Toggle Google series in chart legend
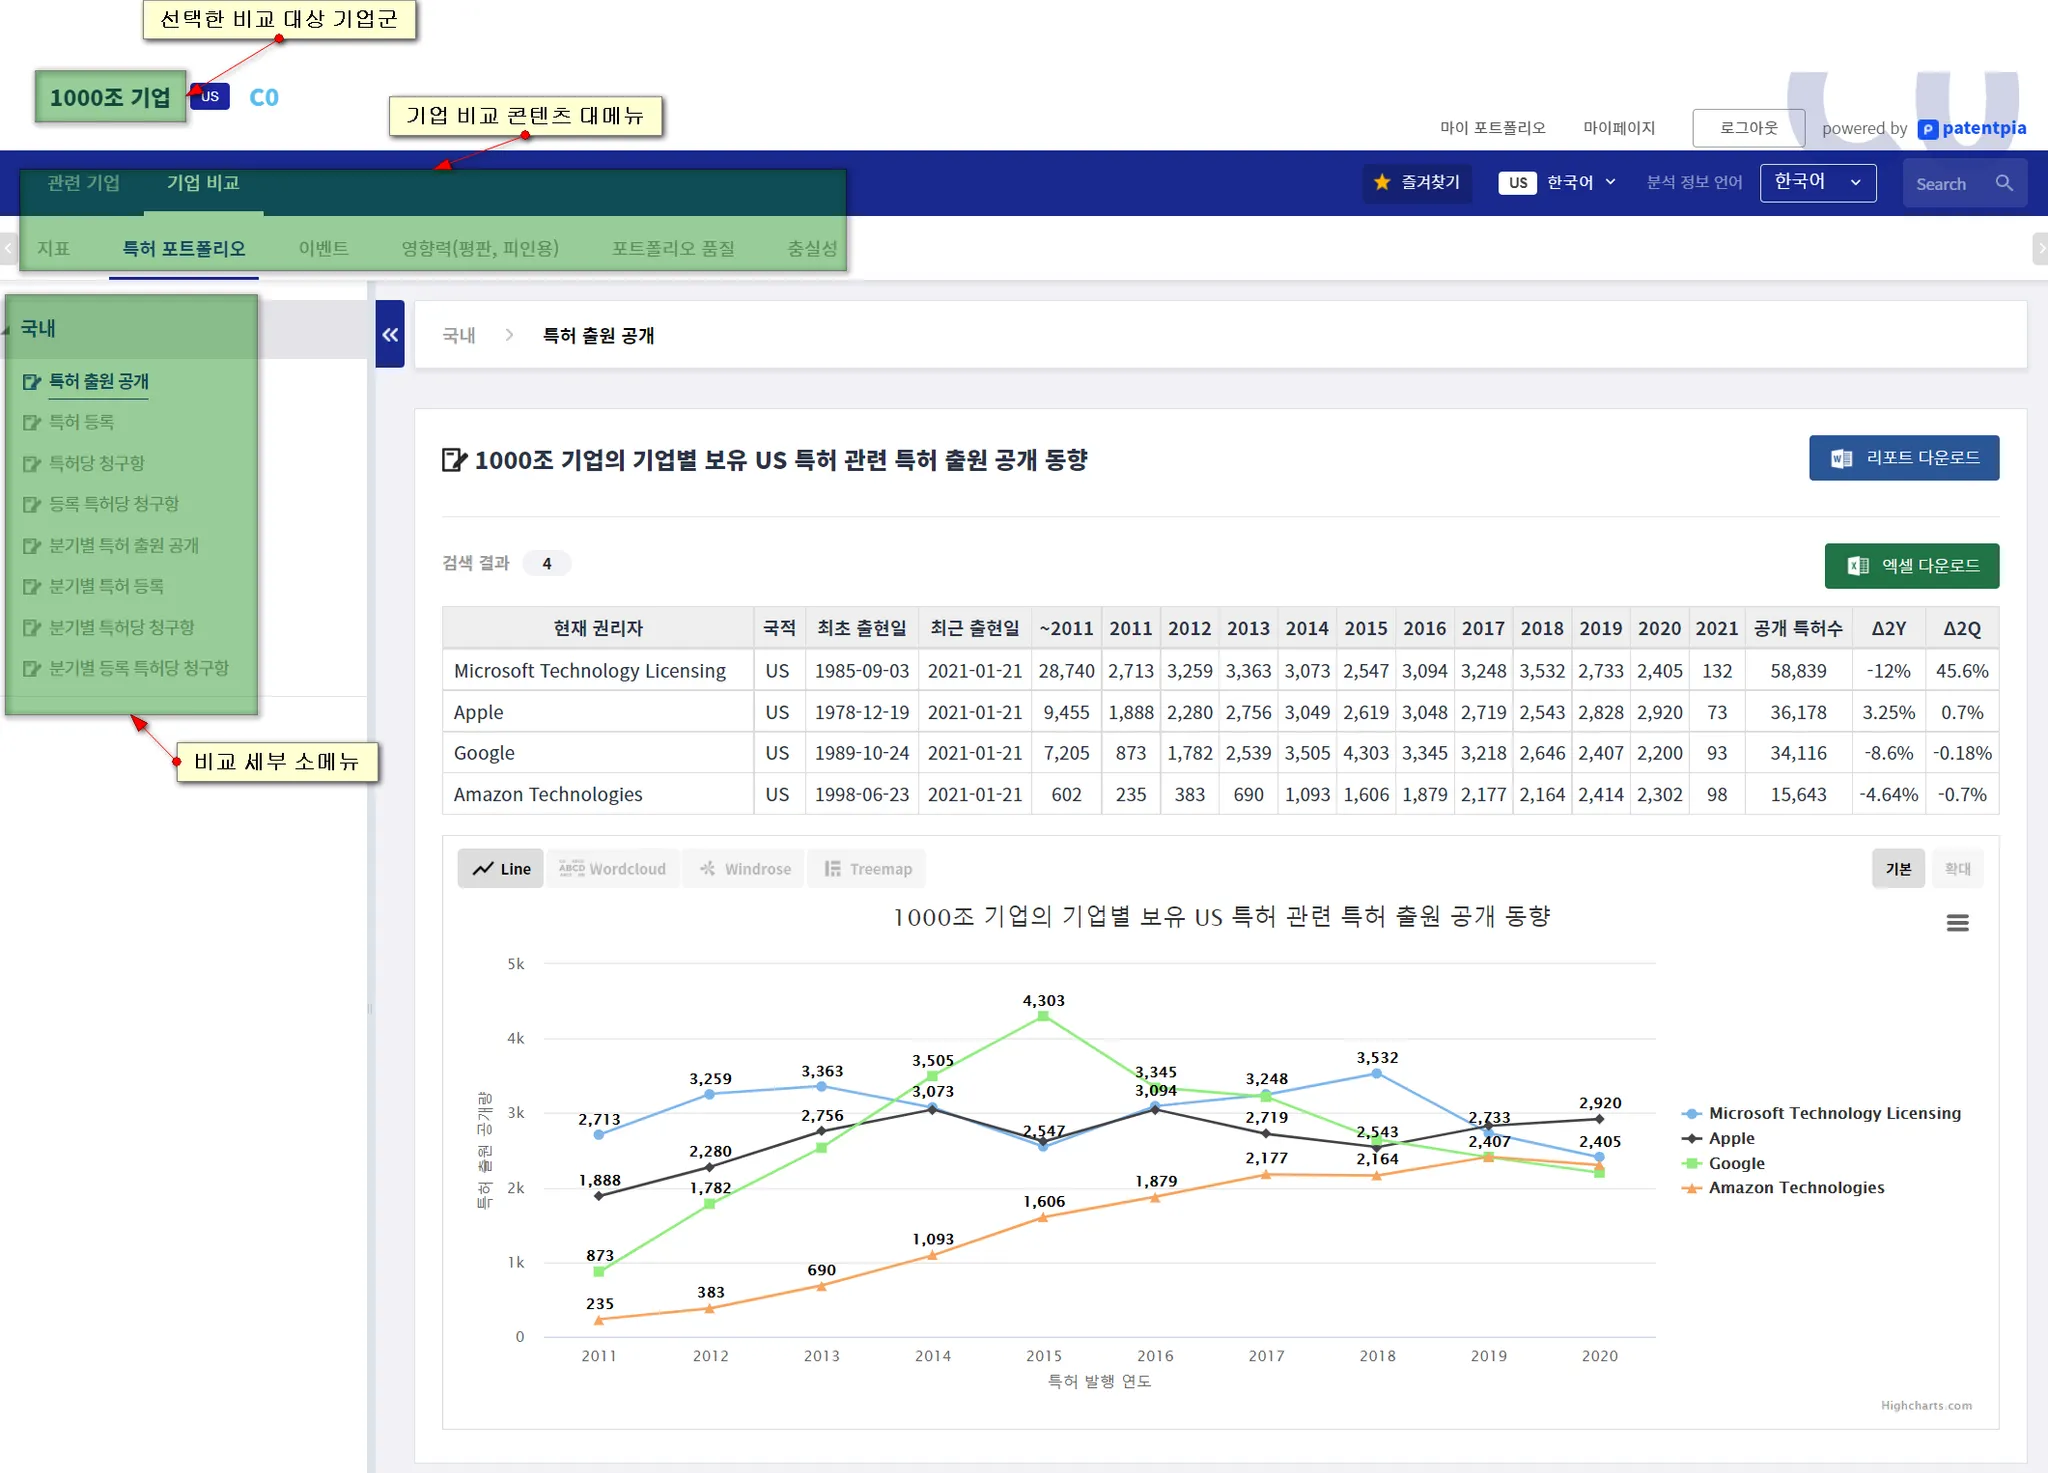2048x1473 pixels. click(1736, 1163)
